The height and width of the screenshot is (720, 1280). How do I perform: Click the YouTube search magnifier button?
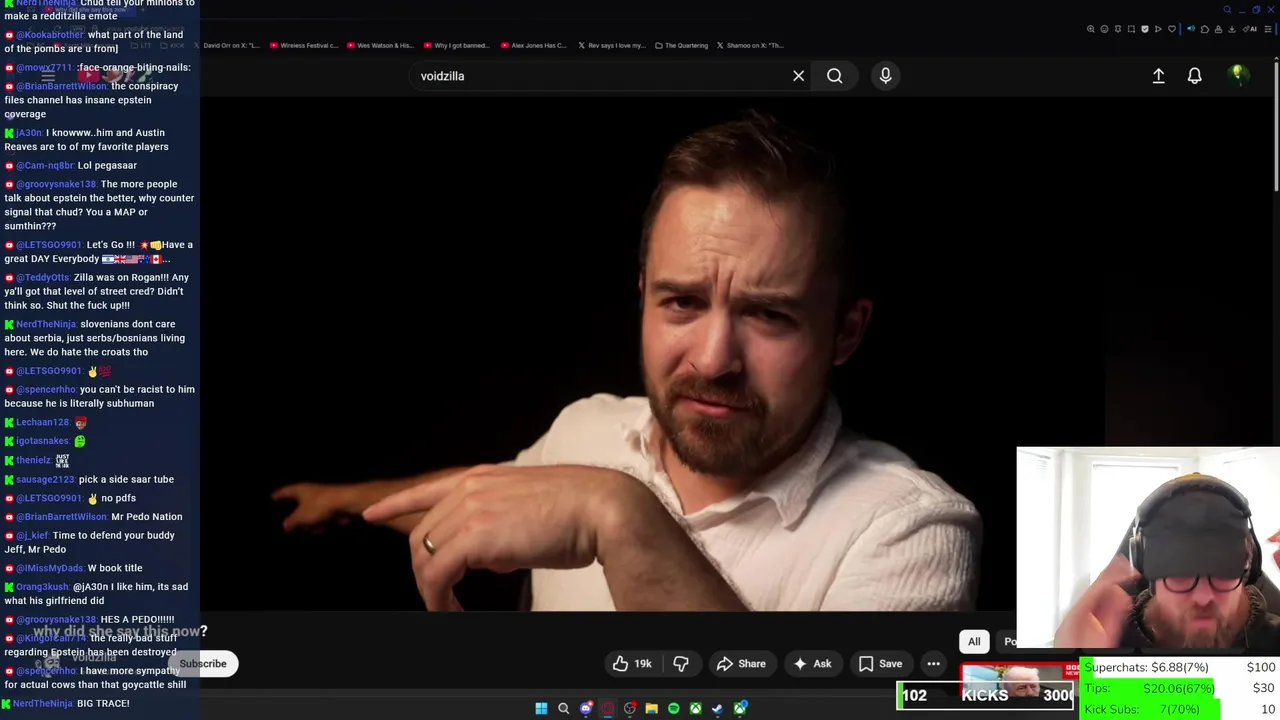[834, 76]
